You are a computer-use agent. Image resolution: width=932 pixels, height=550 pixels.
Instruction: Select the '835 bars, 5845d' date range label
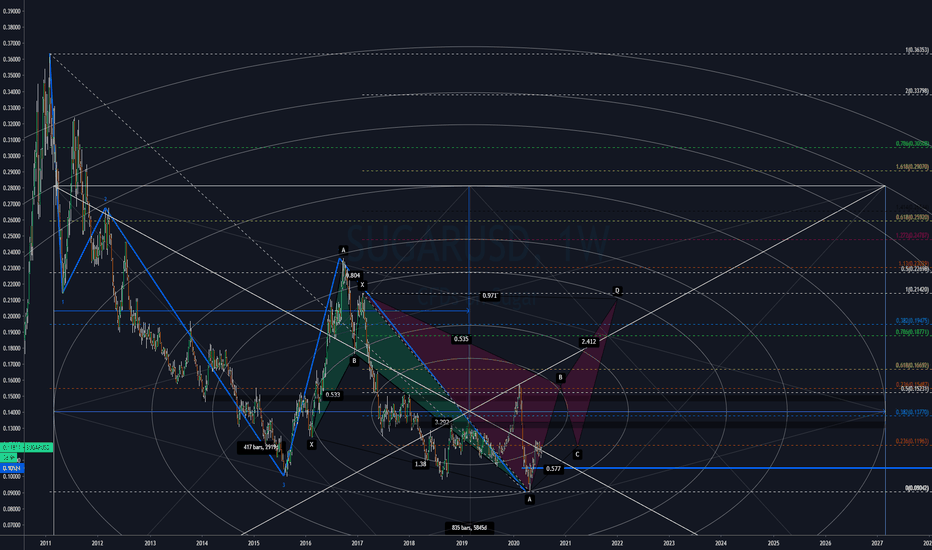[x=469, y=528]
